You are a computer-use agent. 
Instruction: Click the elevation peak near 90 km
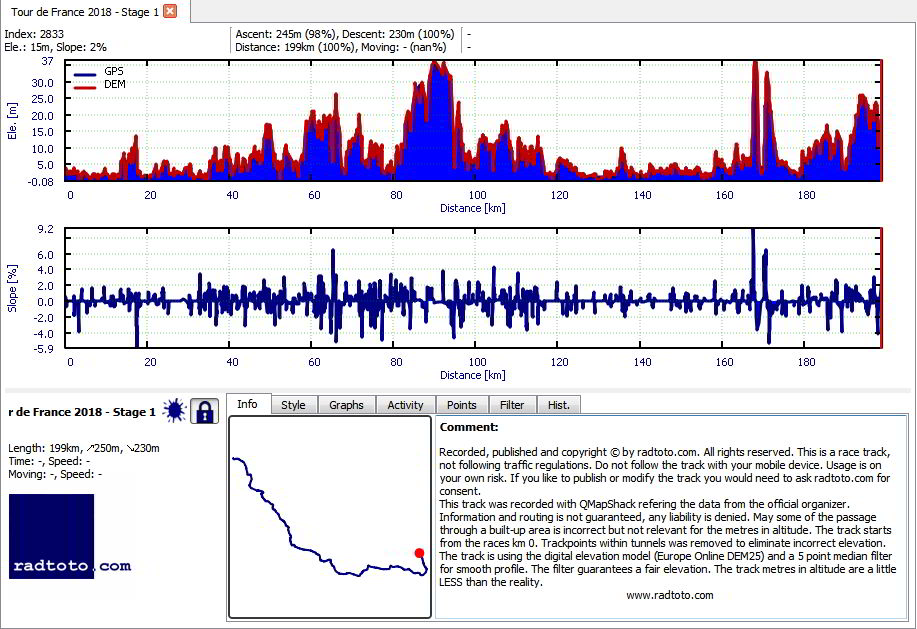[436, 64]
